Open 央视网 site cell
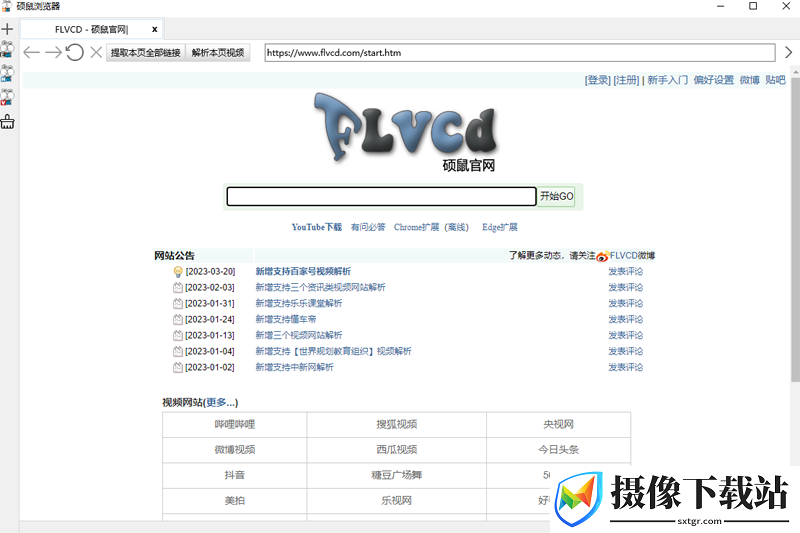 pos(559,424)
